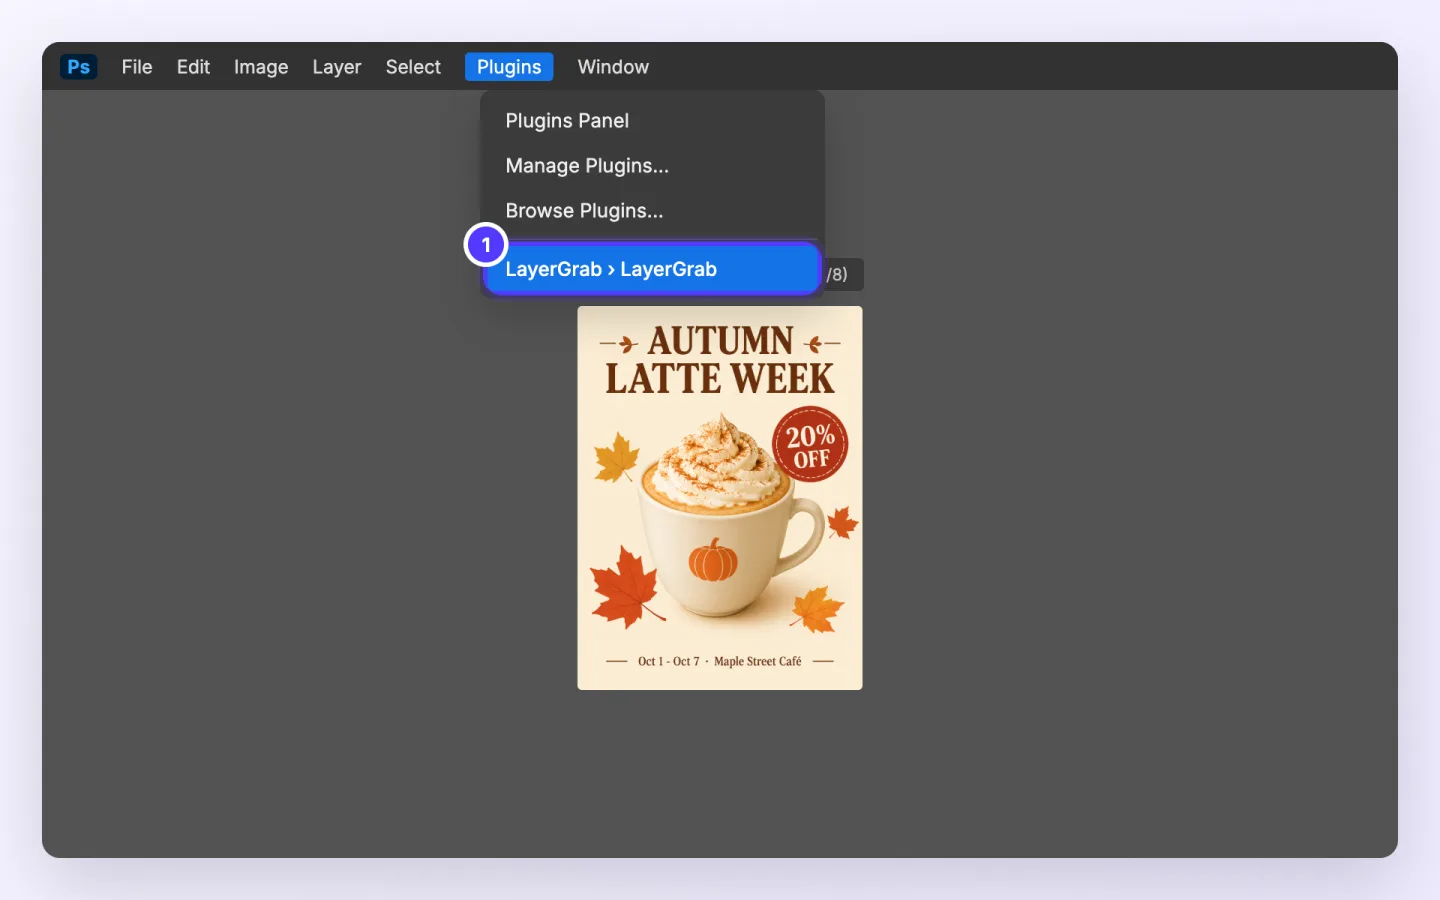Open the Window menu
Viewport: 1440px width, 900px height.
(x=613, y=67)
